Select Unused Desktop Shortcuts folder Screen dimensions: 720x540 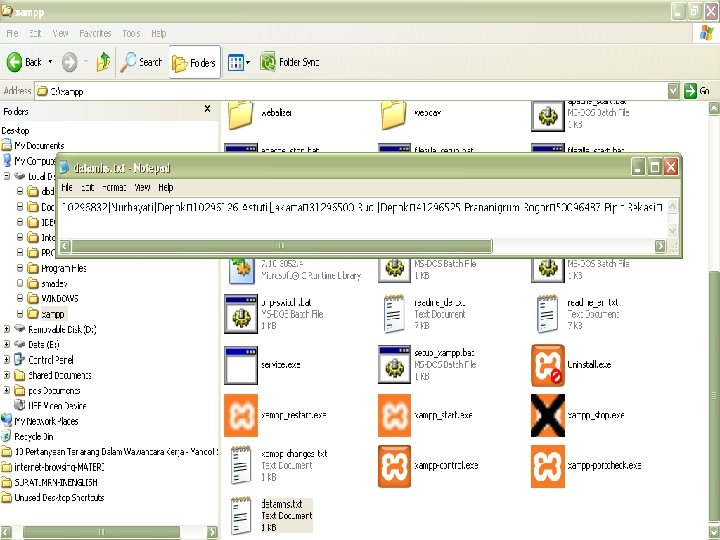[59, 497]
